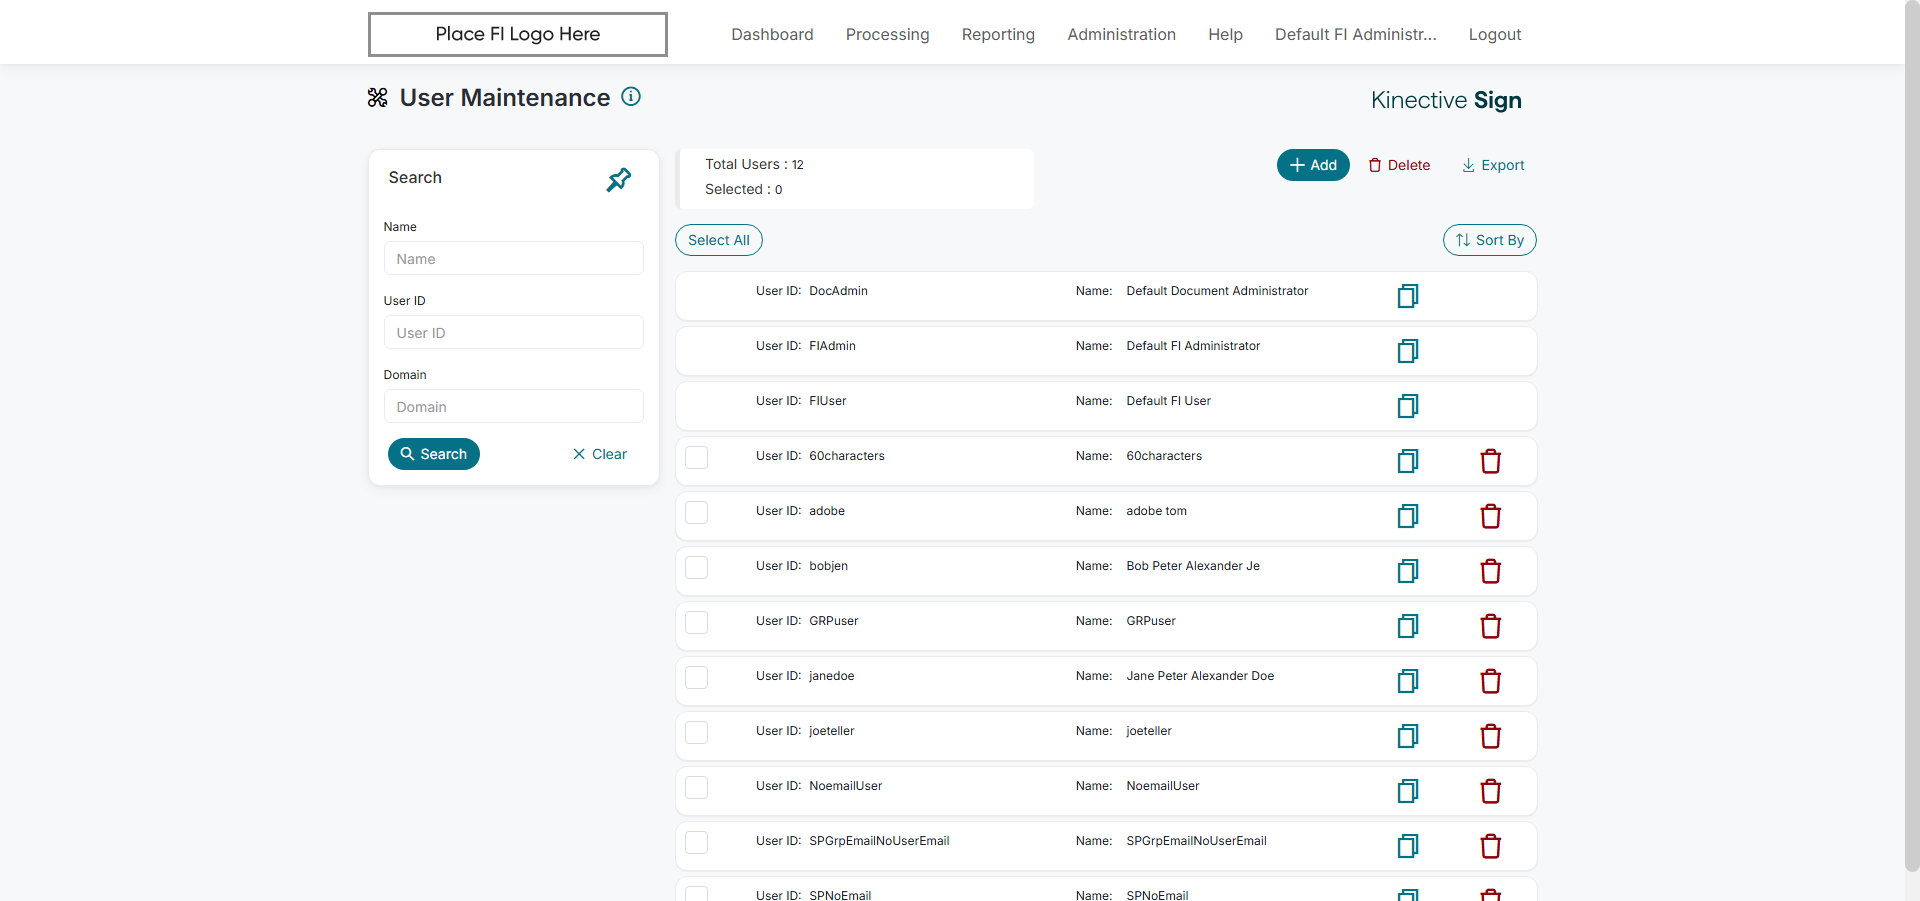
Task: Open the Administration menu
Action: (x=1121, y=34)
